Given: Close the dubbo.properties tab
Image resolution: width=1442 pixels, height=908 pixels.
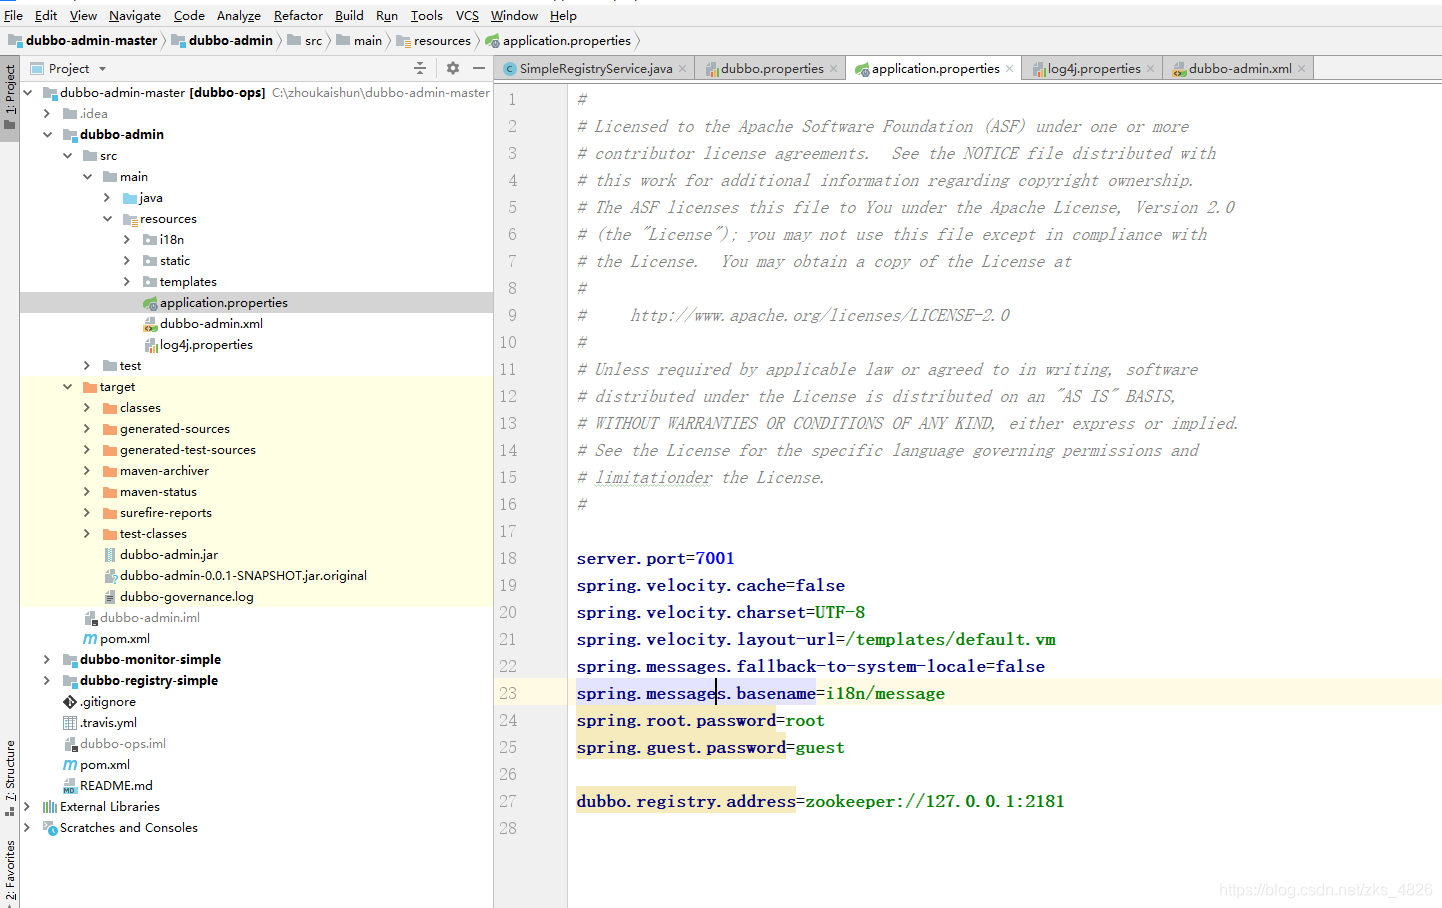Looking at the screenshot, I should pyautogui.click(x=834, y=68).
